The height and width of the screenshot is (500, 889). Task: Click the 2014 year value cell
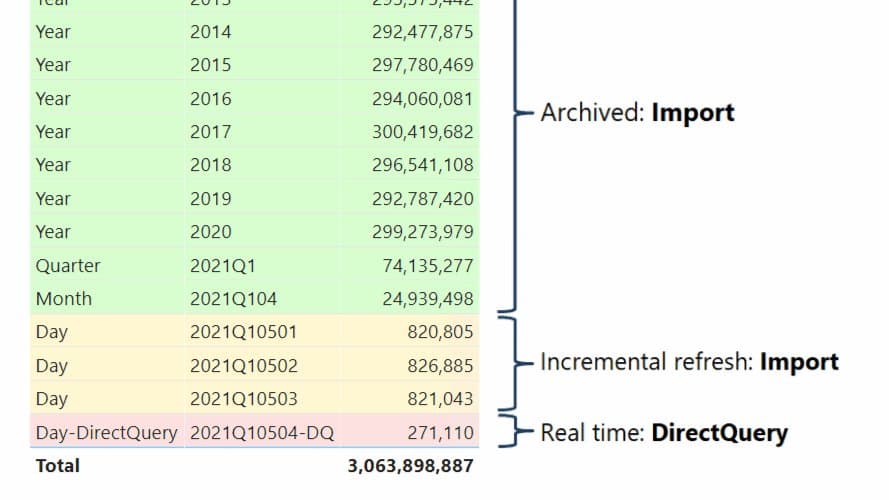click(210, 32)
